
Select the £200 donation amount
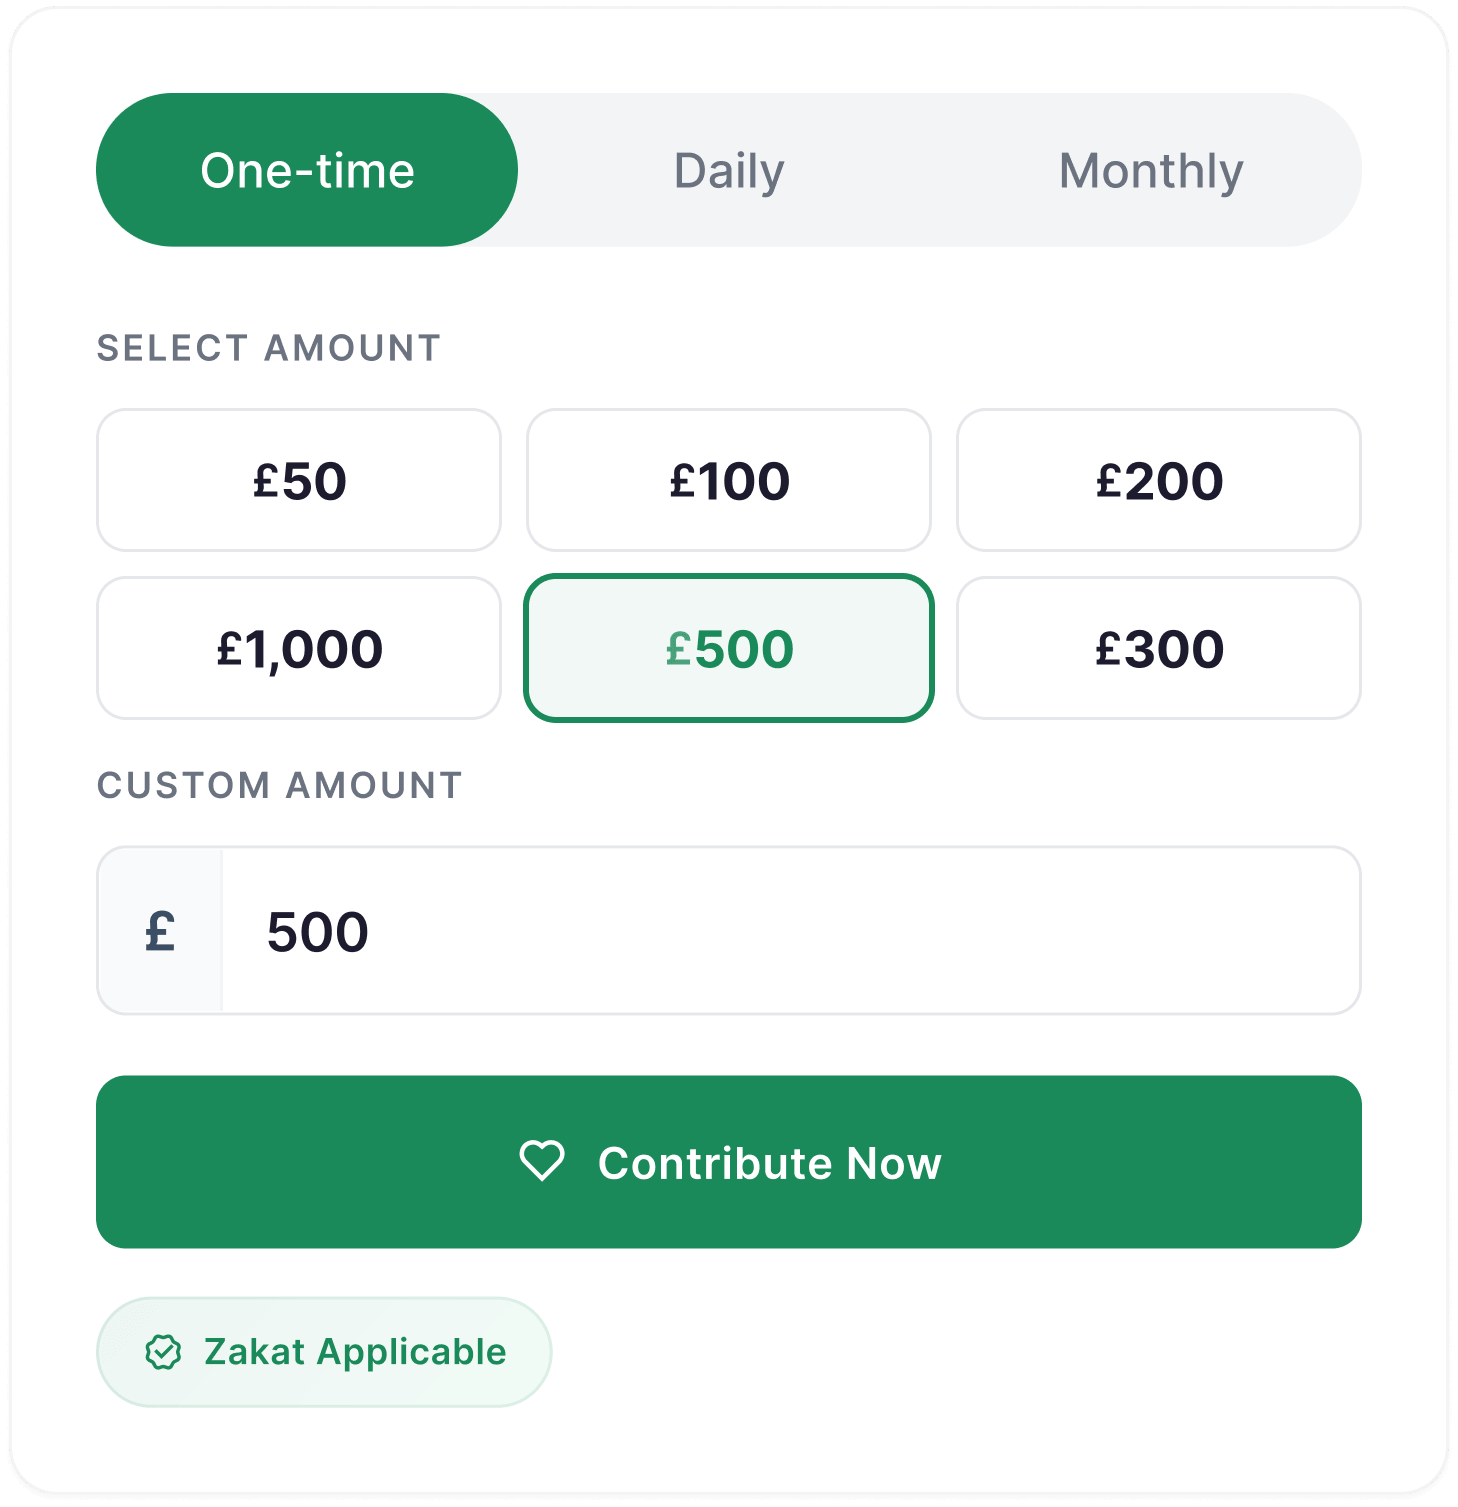coord(1159,480)
